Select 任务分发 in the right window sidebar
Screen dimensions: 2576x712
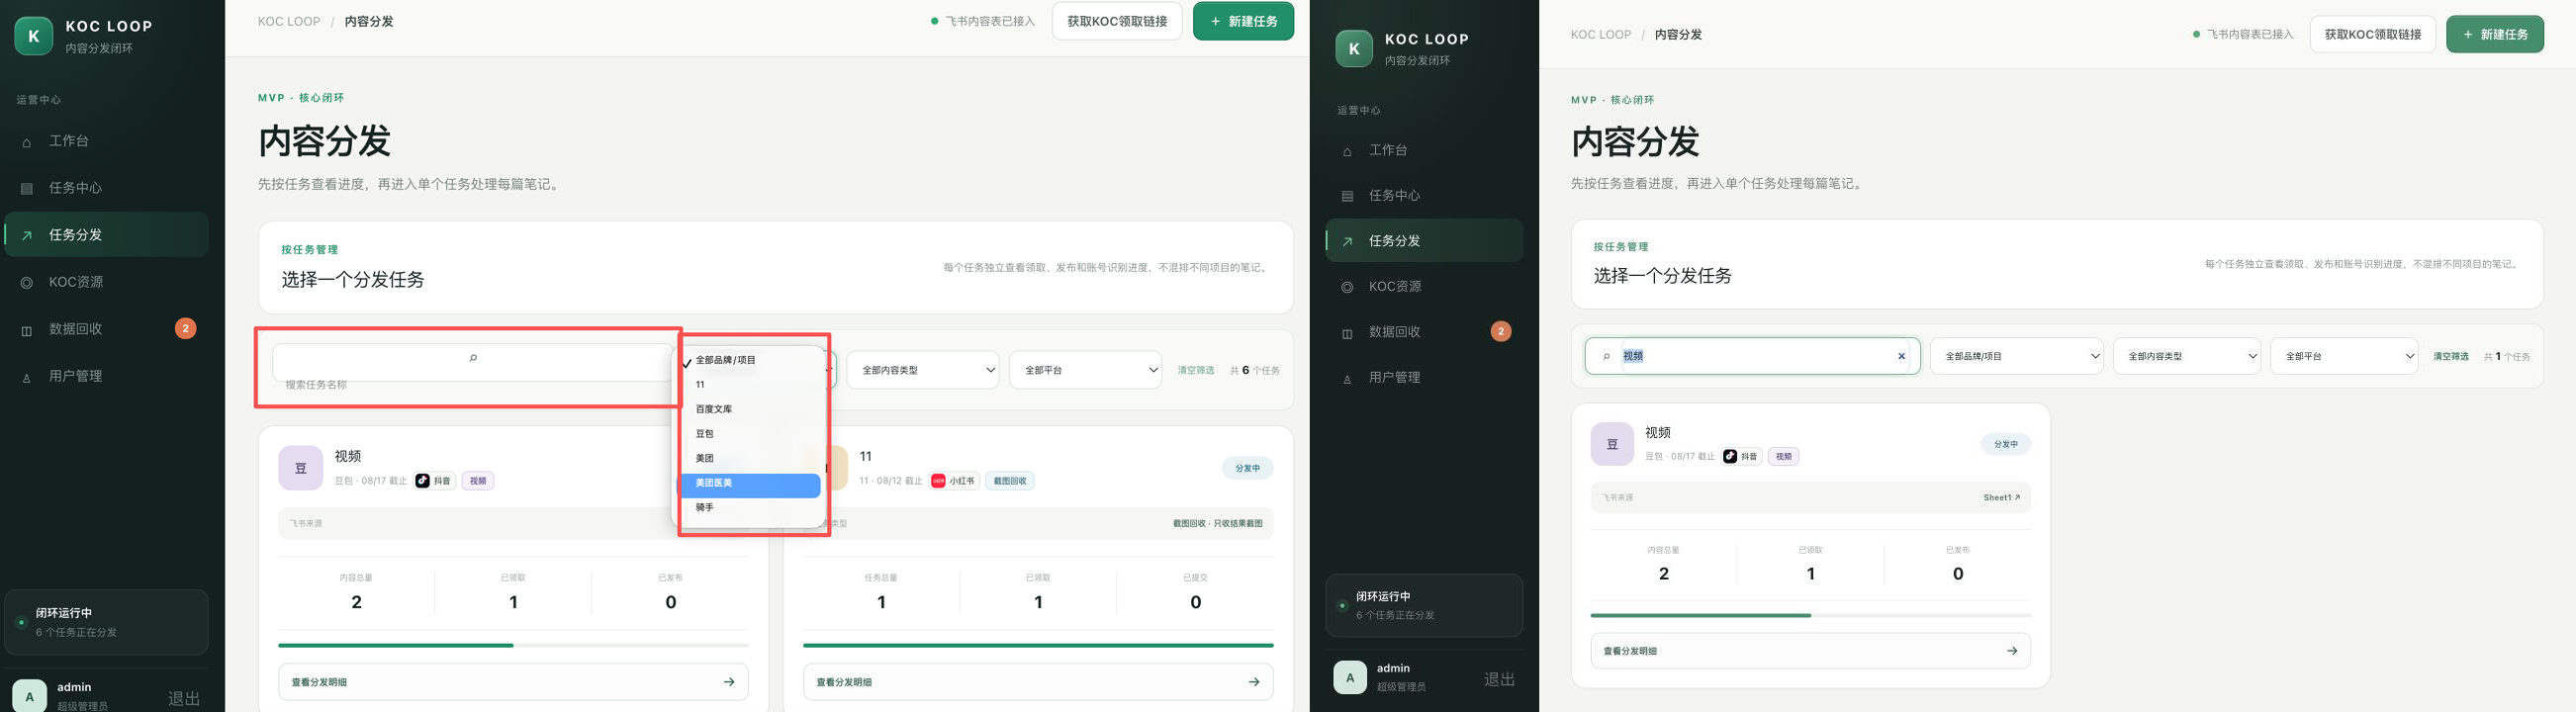click(x=1424, y=241)
